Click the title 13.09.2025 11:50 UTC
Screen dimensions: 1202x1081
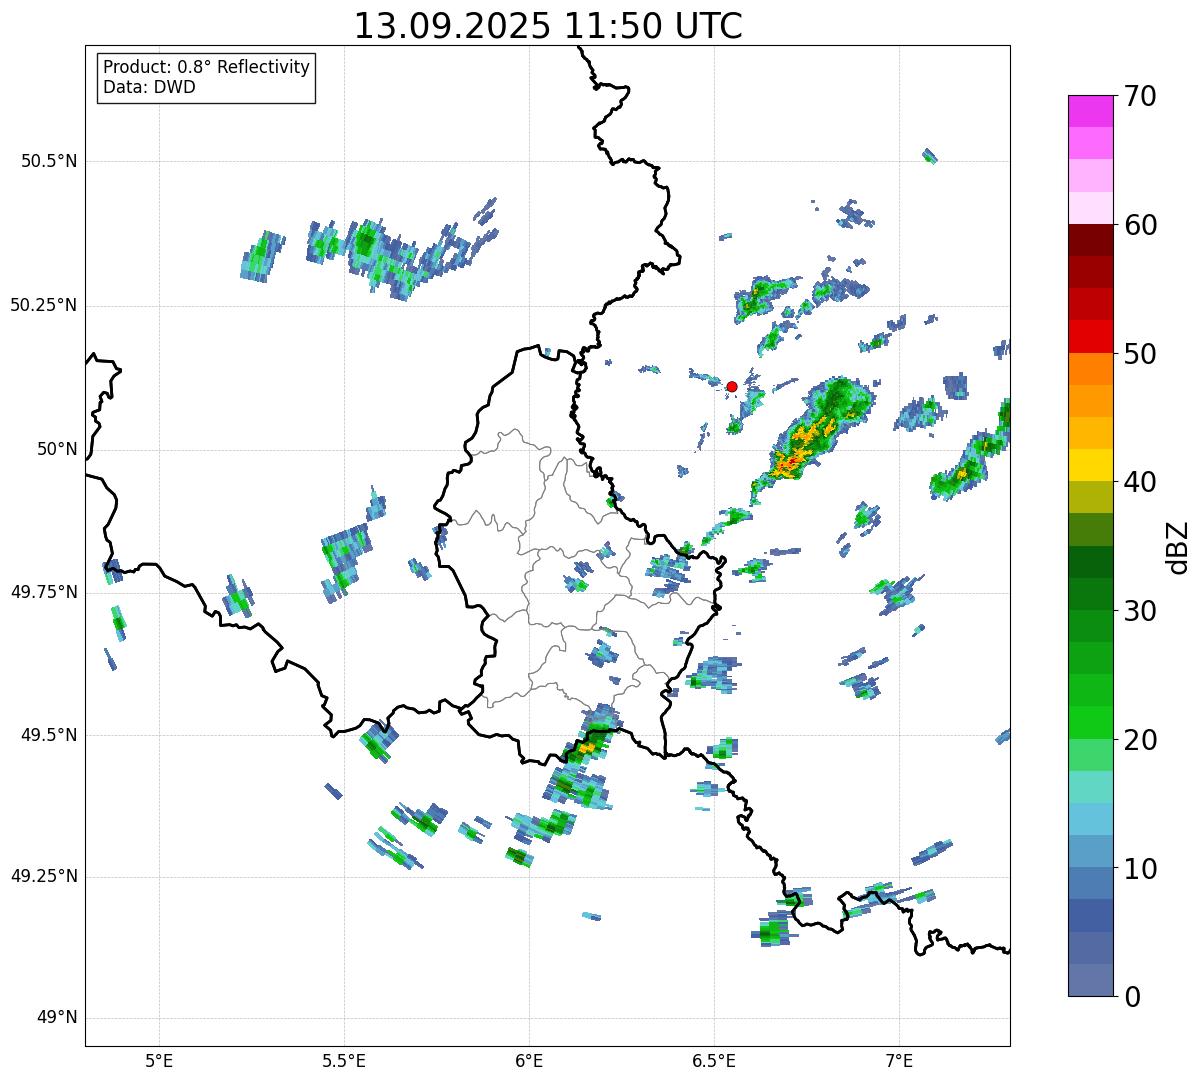pyautogui.click(x=548, y=26)
